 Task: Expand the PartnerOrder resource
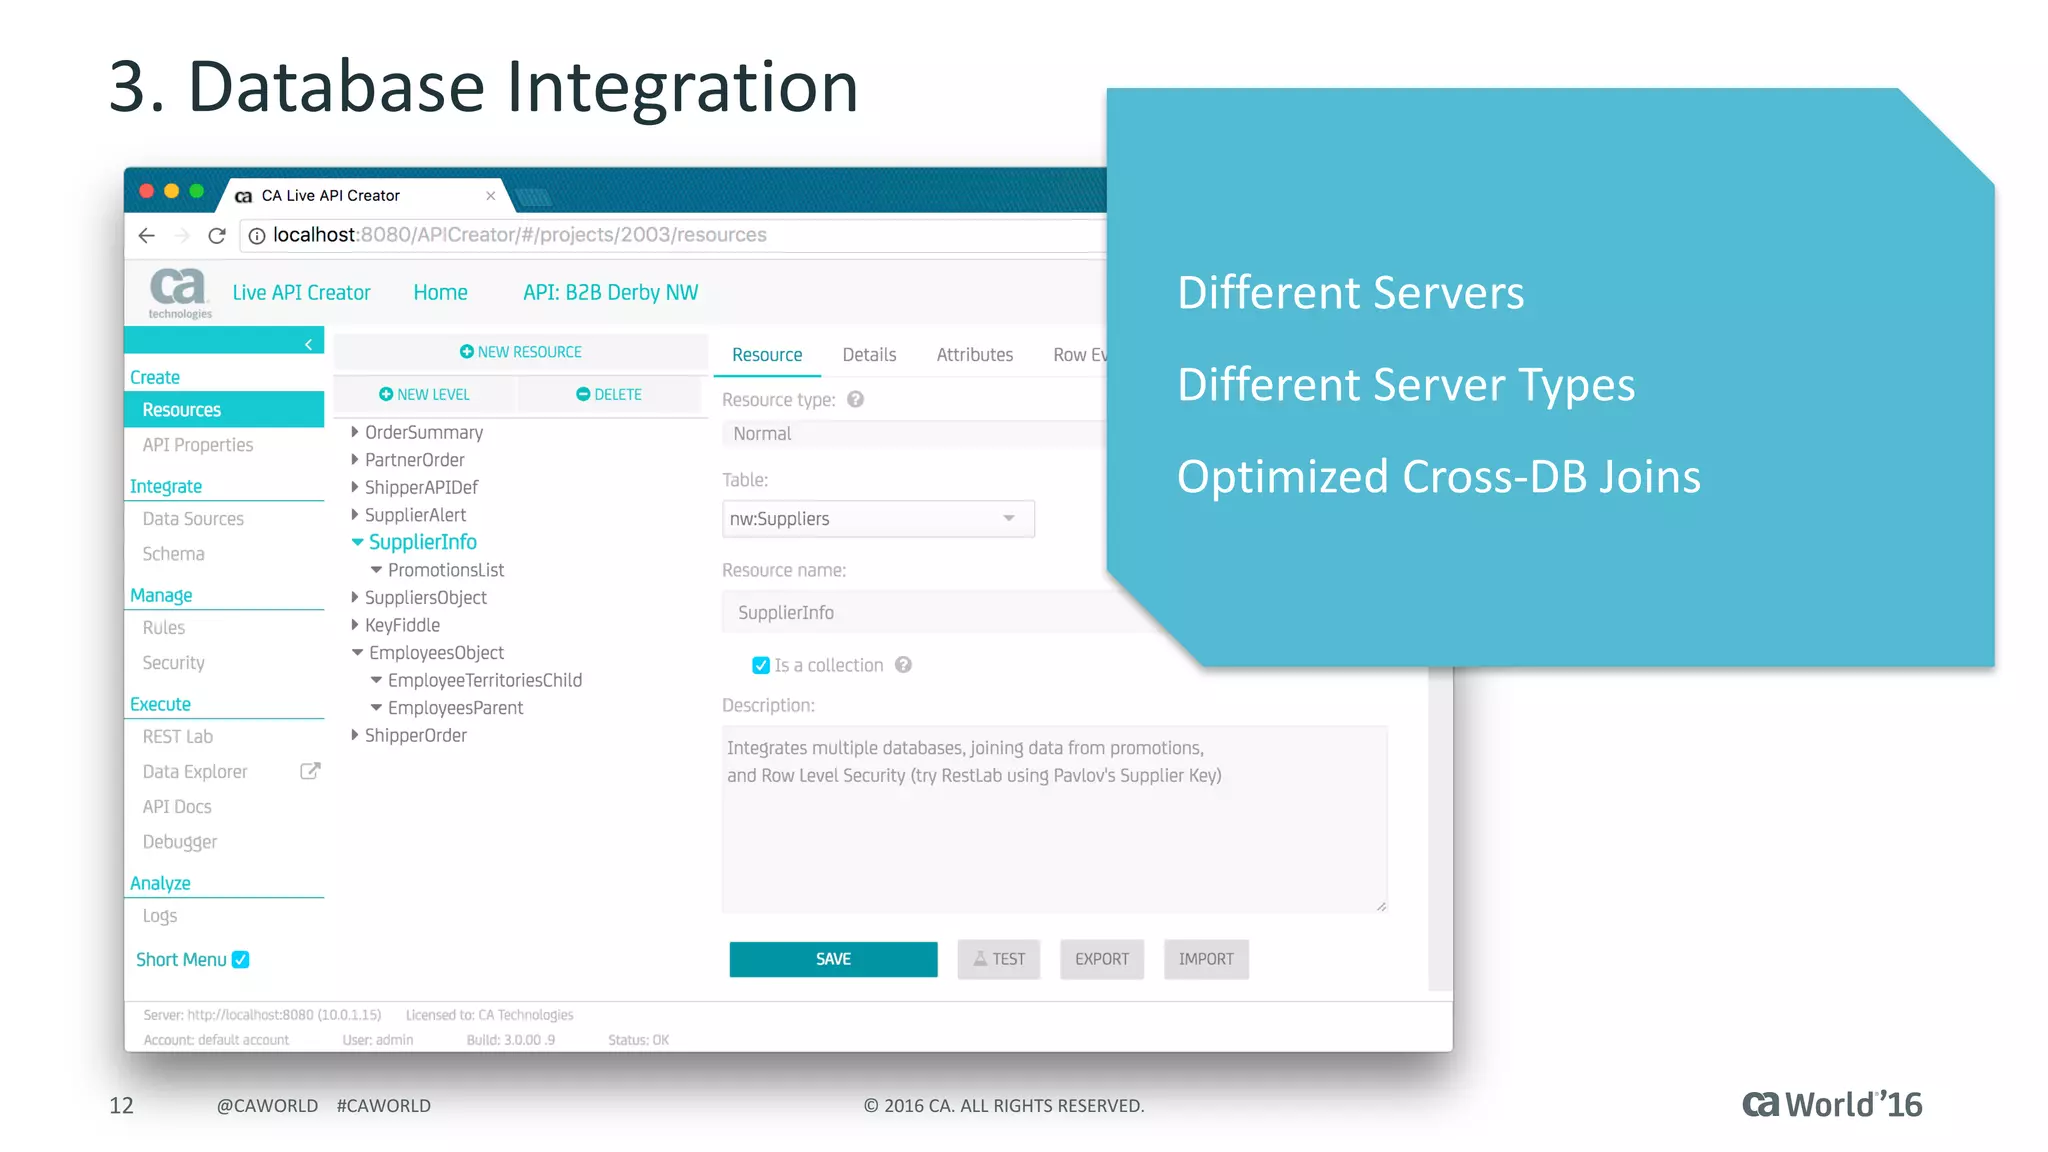[x=354, y=460]
